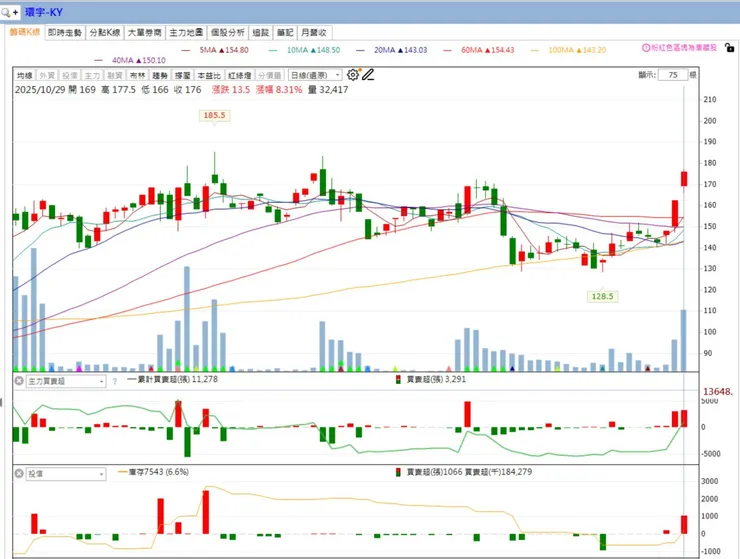The image size is (740, 559).
Task: Switch to the 個股分析 tab
Action: pos(227,33)
